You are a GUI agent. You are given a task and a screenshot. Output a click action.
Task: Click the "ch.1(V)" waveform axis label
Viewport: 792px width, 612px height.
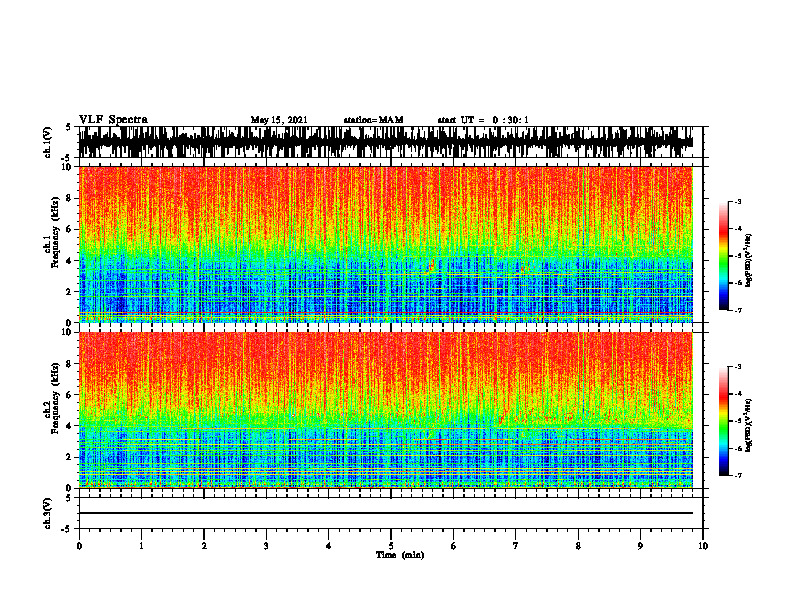pyautogui.click(x=48, y=142)
